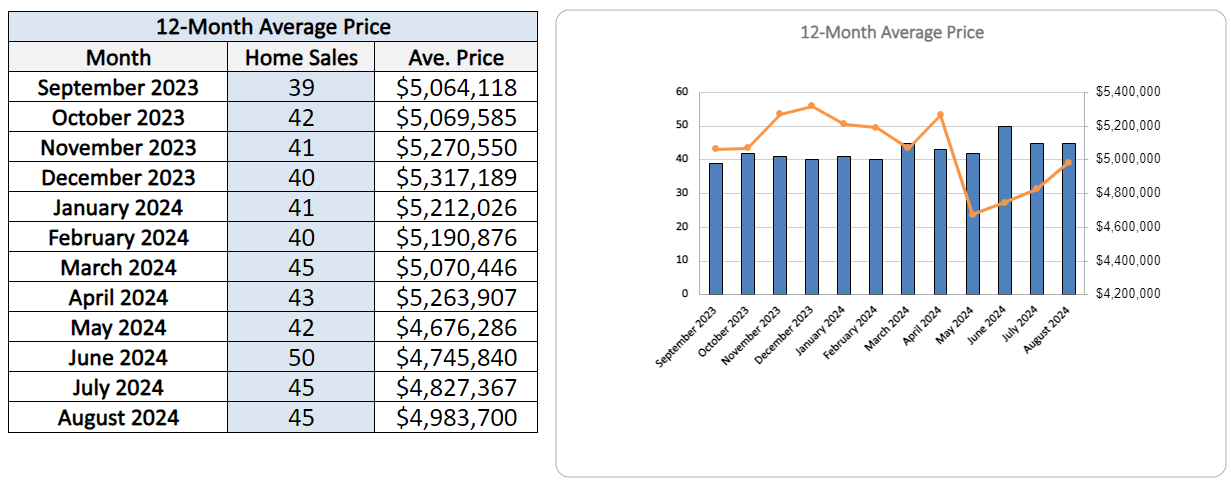The height and width of the screenshot is (481, 1231).
Task: Select the 'August 2024' month cell
Action: pos(118,417)
